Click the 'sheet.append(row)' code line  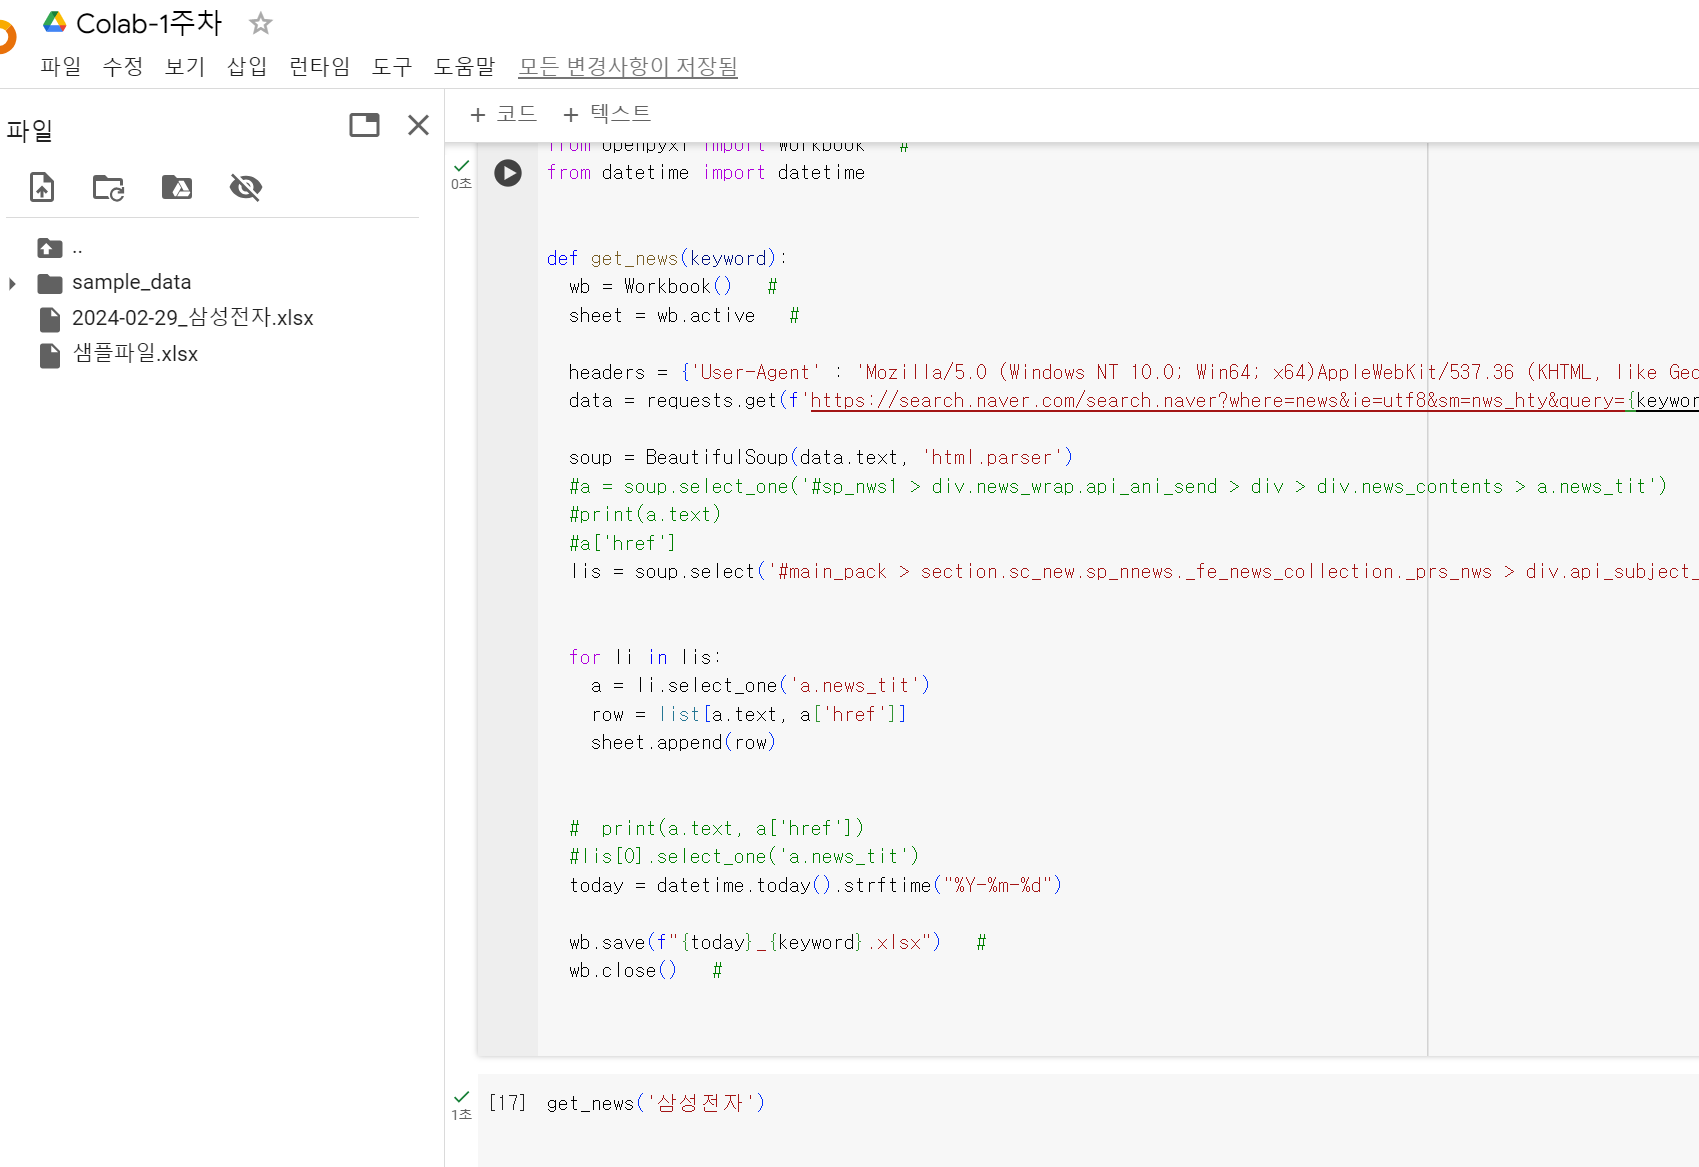click(683, 743)
